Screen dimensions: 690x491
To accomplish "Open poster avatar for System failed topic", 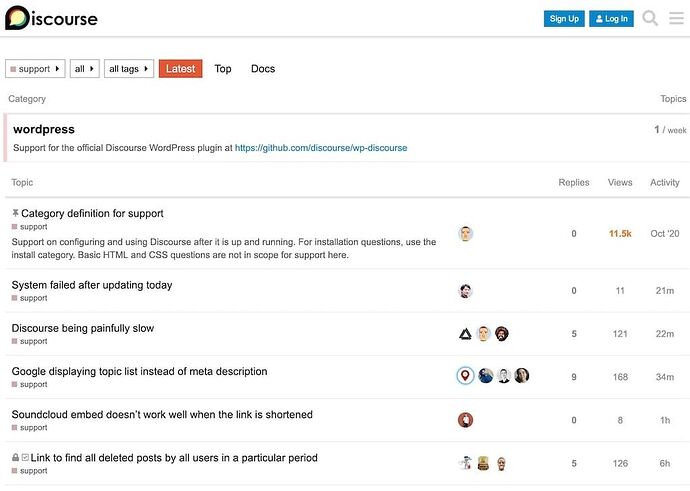I will [x=465, y=291].
